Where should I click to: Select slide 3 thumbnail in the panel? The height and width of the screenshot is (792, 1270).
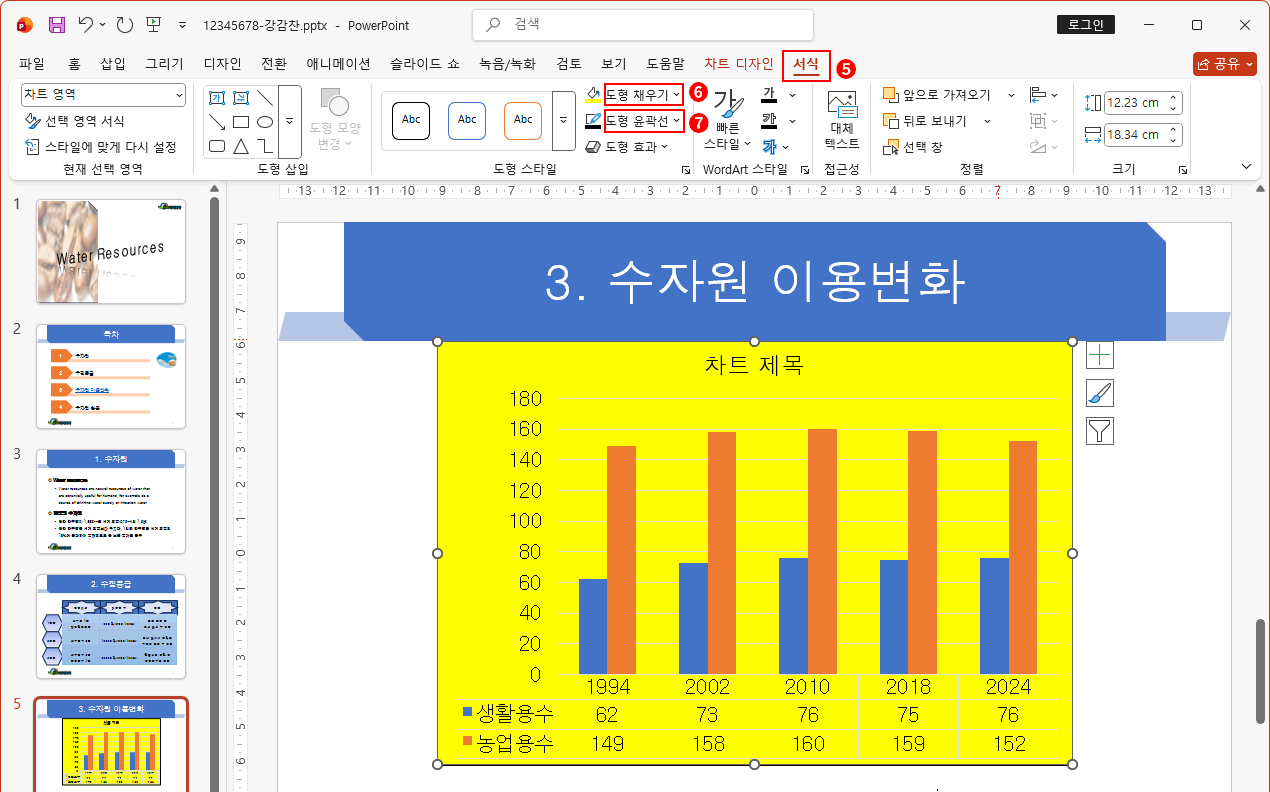pos(110,502)
